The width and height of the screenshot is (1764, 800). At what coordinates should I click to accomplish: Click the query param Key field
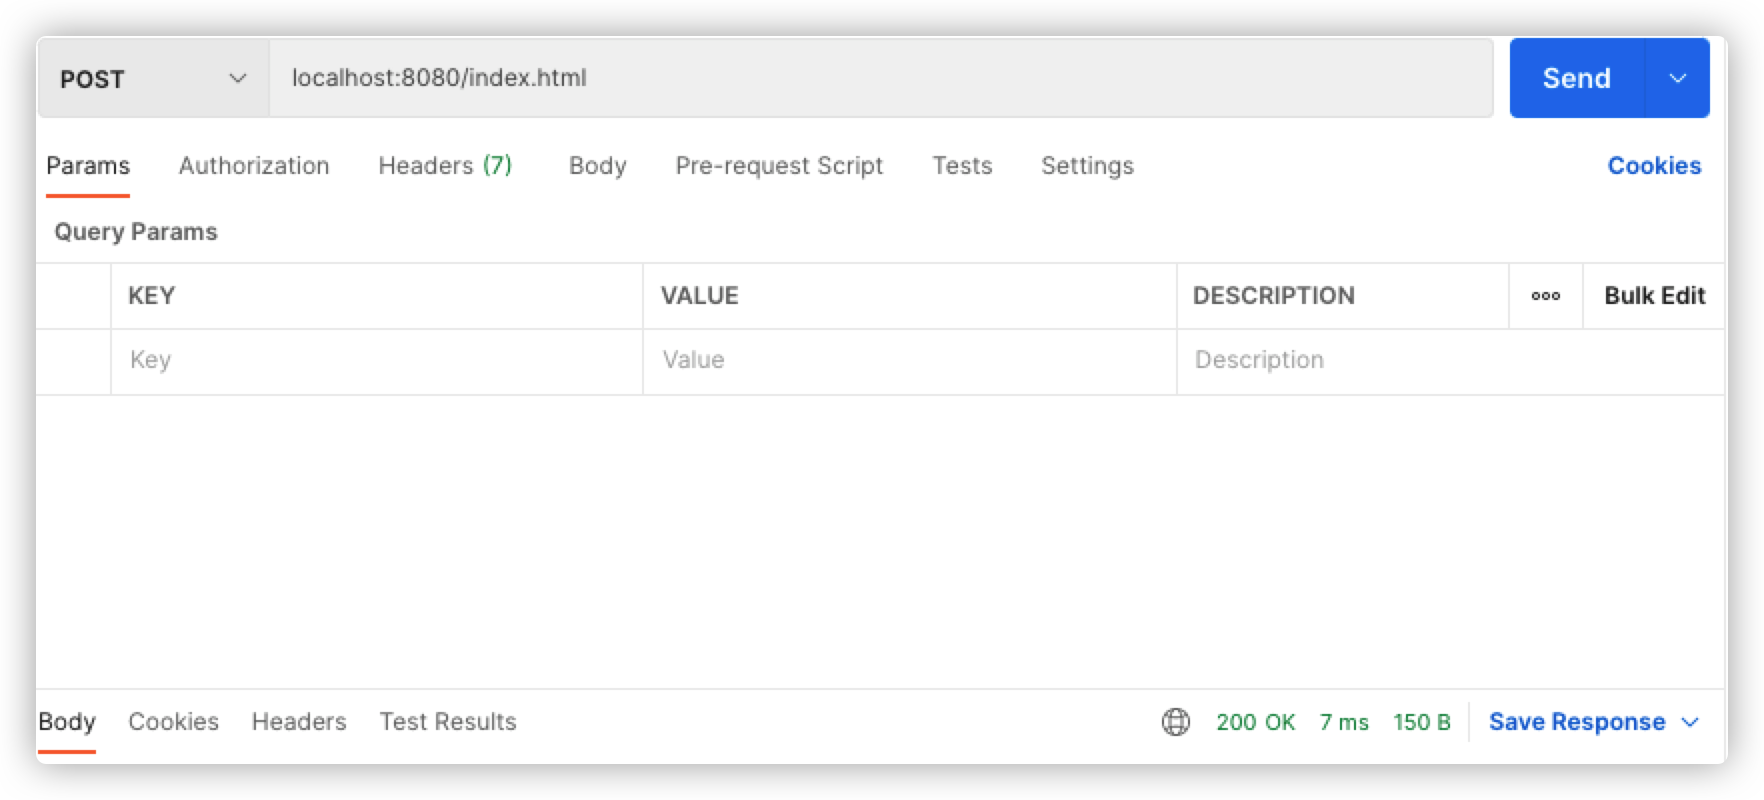click(x=376, y=360)
